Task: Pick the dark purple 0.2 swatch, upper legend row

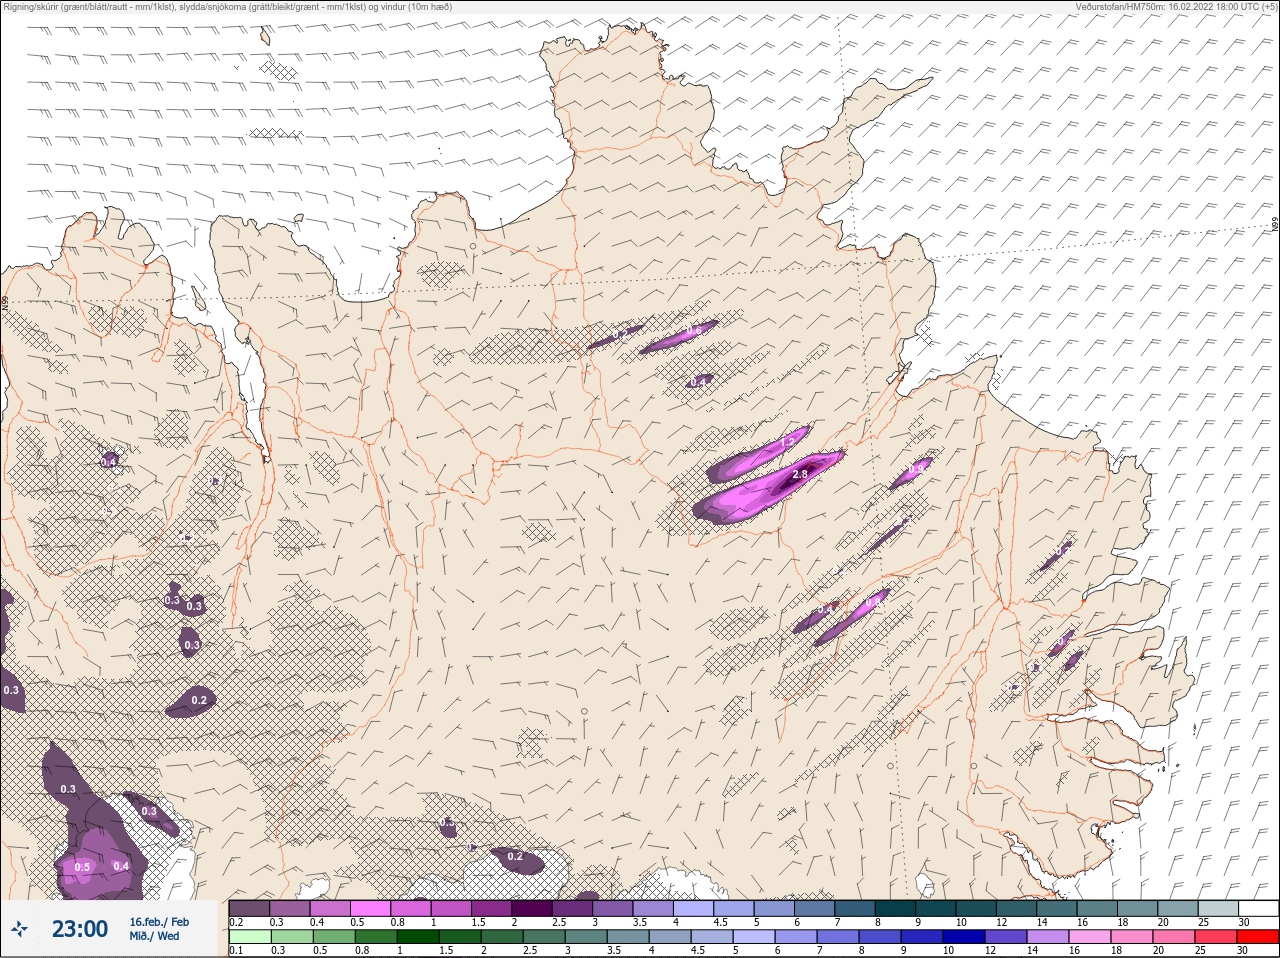Action: pos(249,908)
